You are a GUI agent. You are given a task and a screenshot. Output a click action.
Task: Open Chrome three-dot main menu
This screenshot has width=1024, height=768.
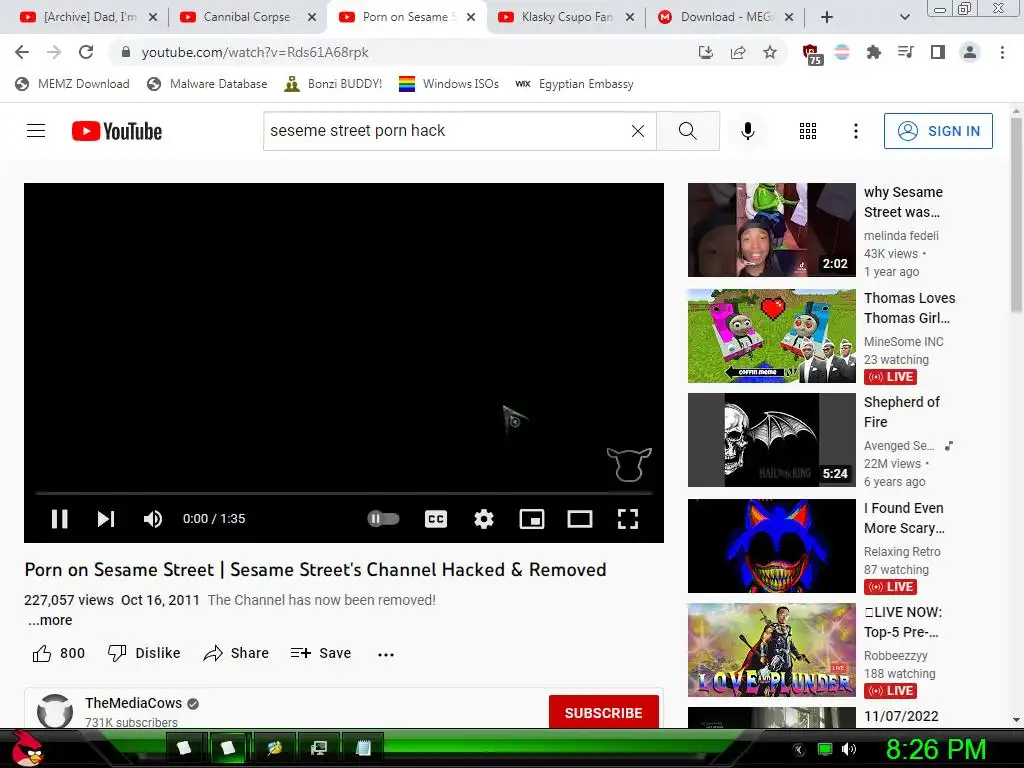[x=1002, y=52]
